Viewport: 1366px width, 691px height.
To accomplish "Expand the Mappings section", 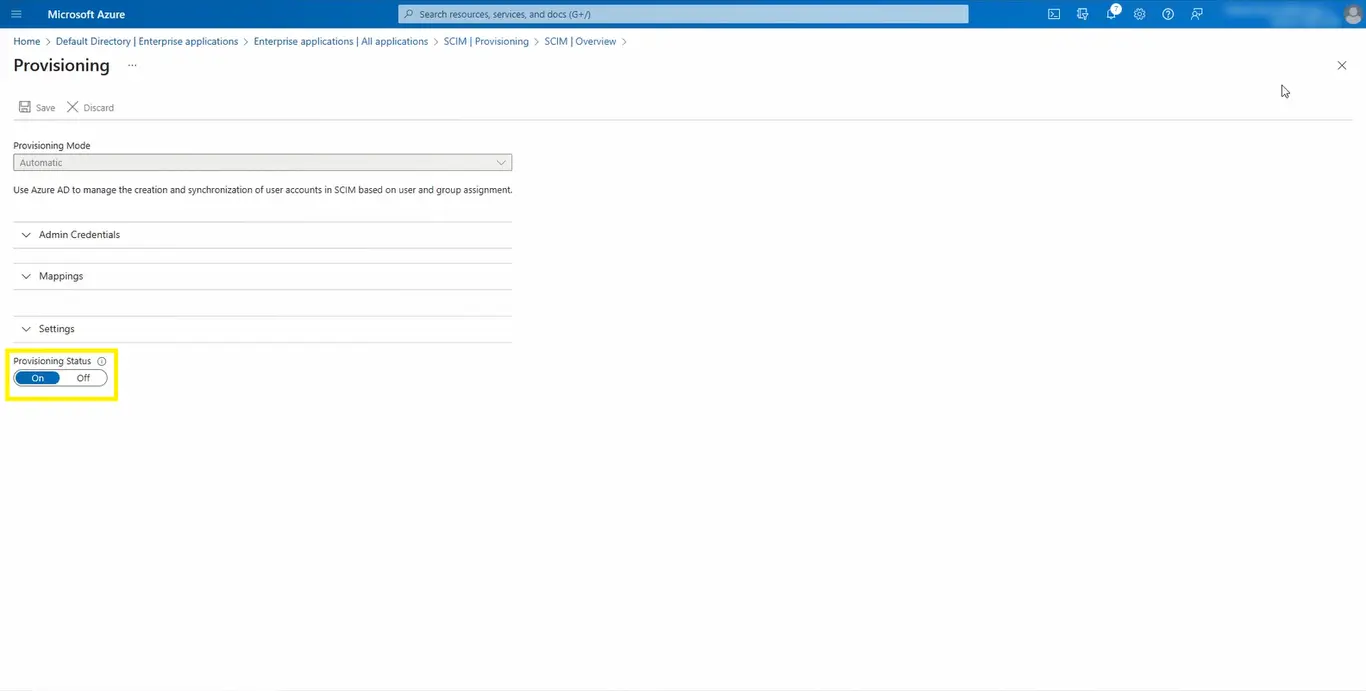I will [262, 276].
